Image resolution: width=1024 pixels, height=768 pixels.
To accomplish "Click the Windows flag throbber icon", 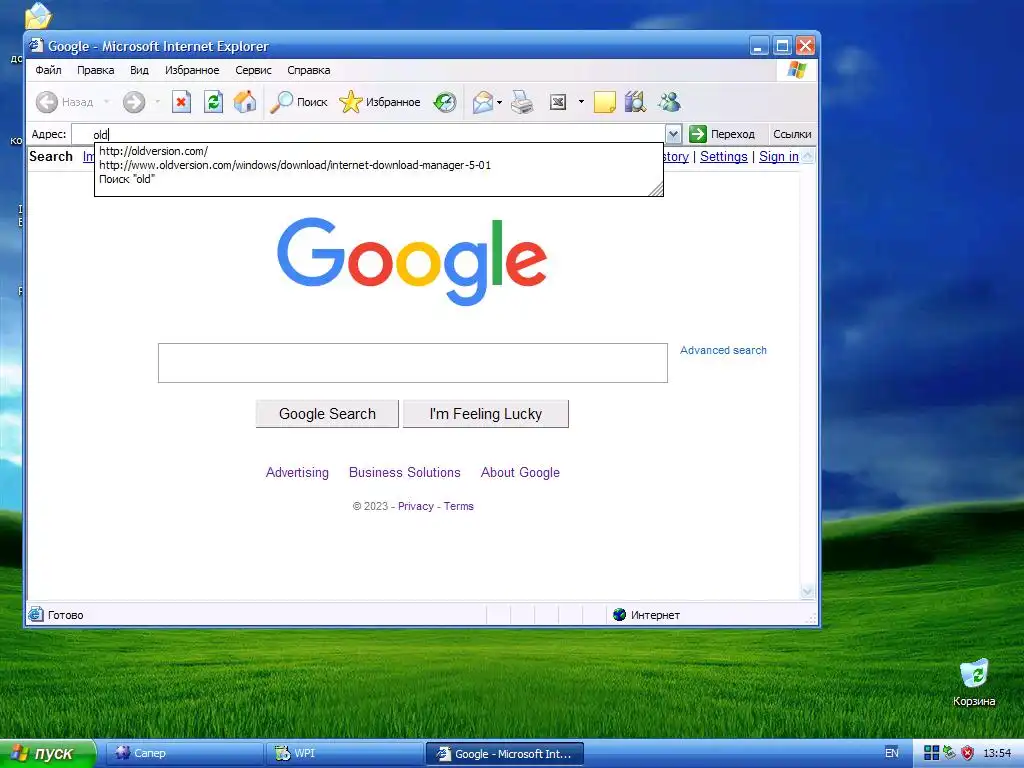I will point(797,70).
